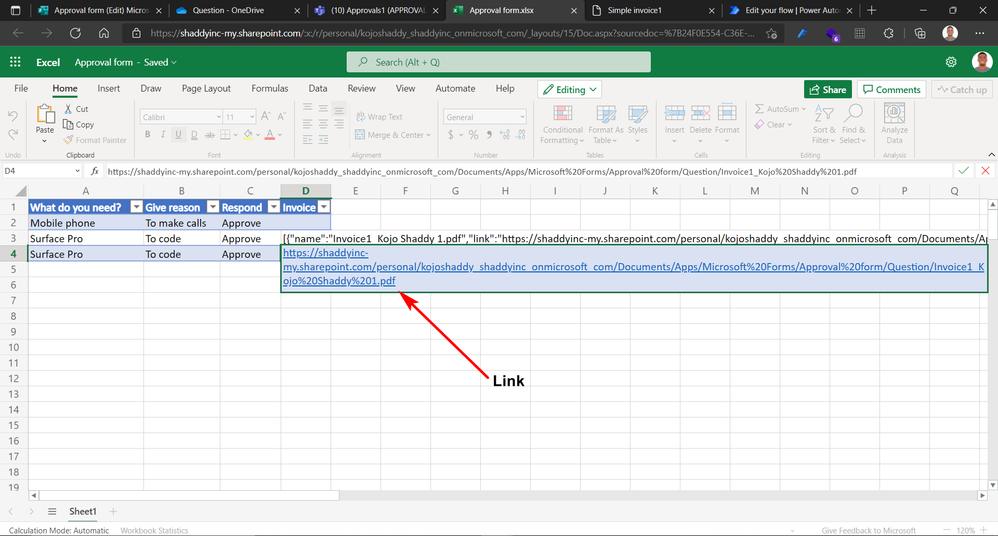Click the Catch up button
The height and width of the screenshot is (536, 998).
coord(962,90)
